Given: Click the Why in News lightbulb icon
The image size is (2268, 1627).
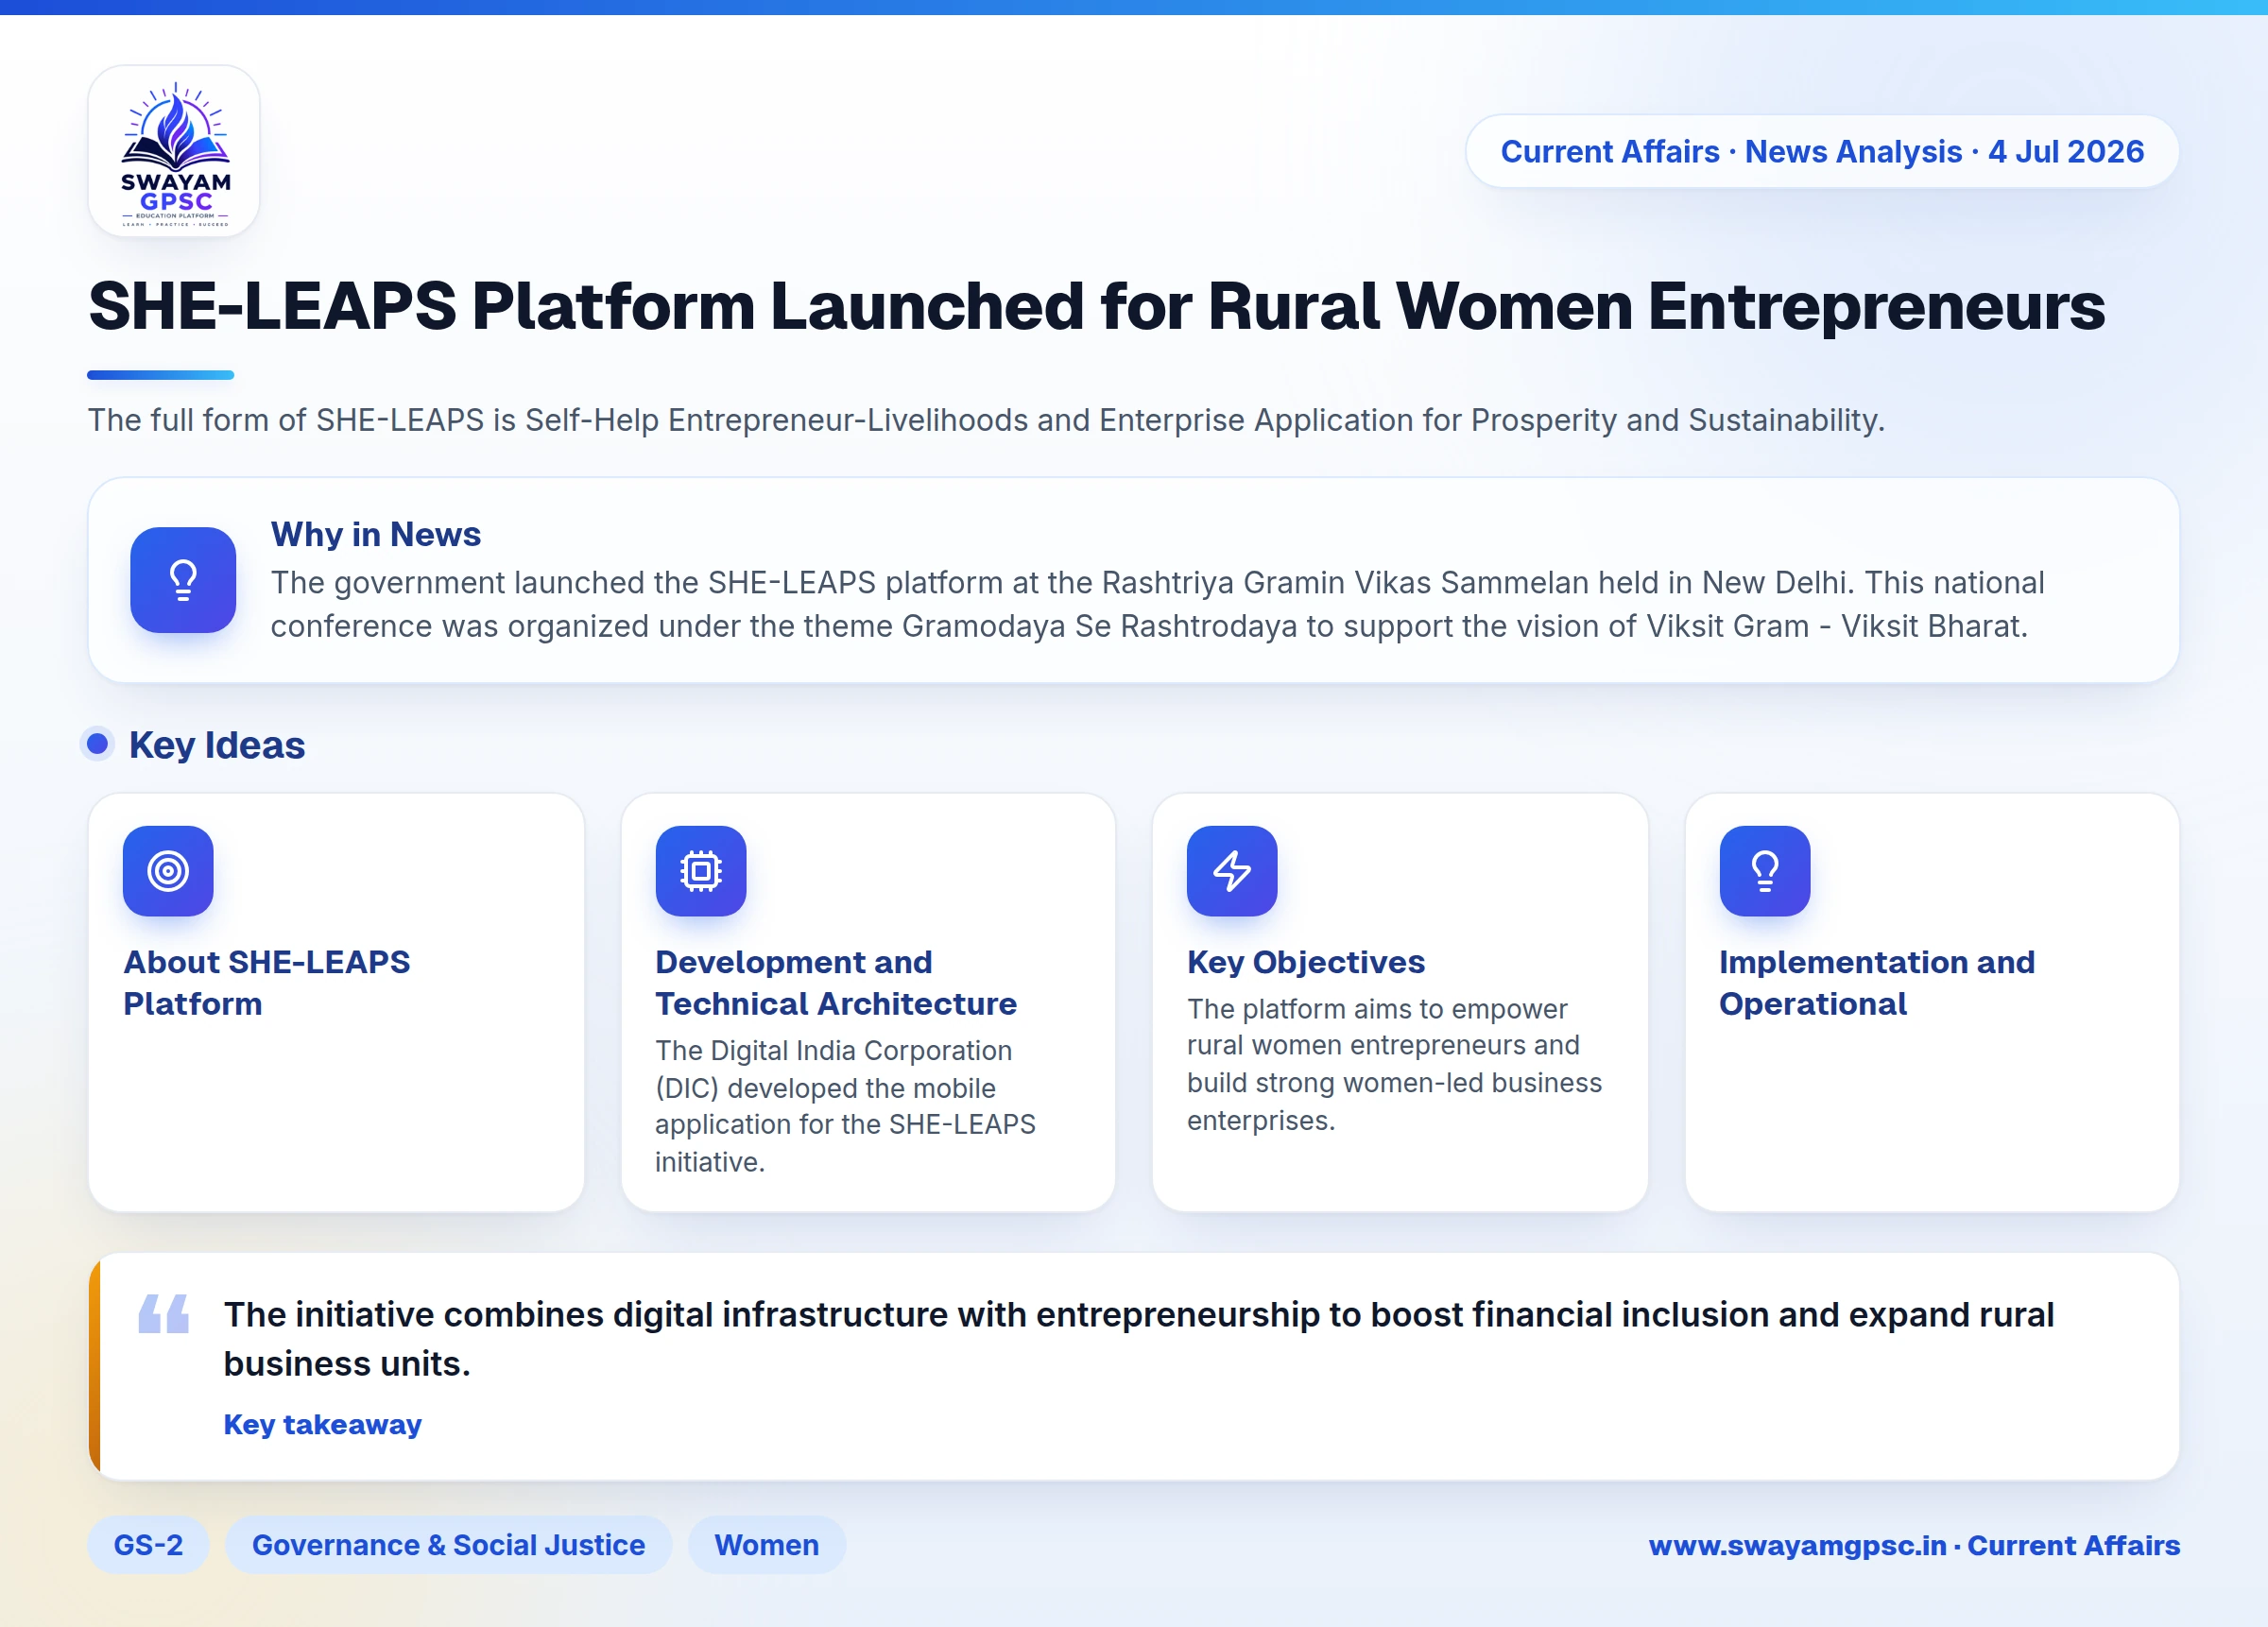Looking at the screenshot, I should click(183, 580).
